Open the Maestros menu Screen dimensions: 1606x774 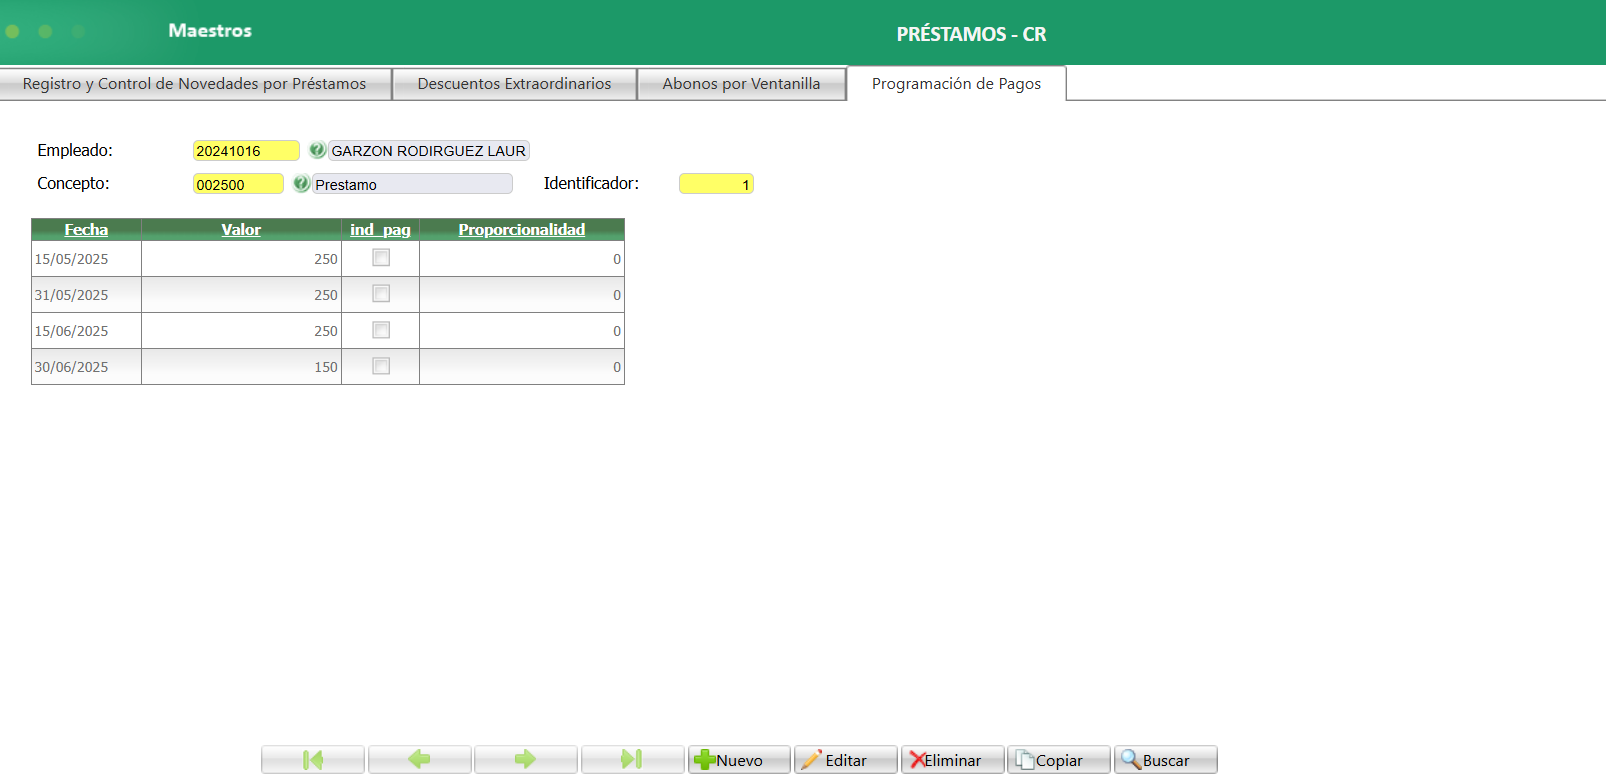click(x=210, y=31)
